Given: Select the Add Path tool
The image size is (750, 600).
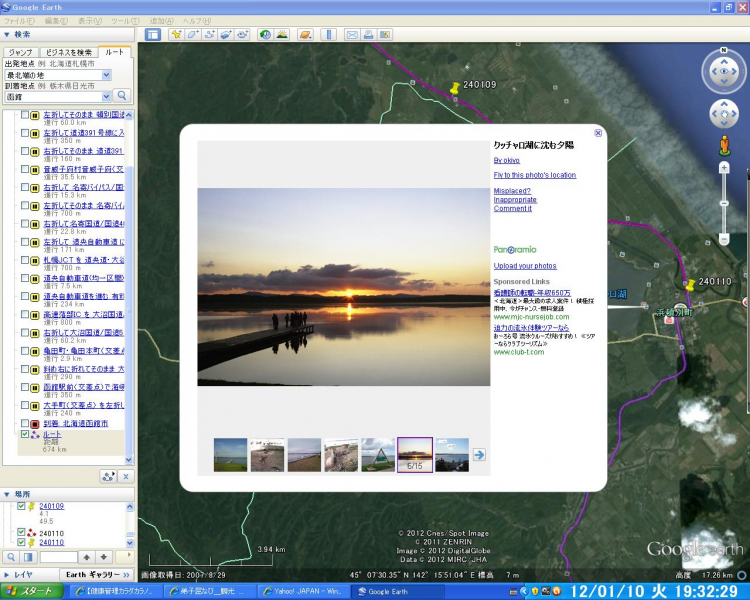Looking at the screenshot, I should click(x=210, y=34).
